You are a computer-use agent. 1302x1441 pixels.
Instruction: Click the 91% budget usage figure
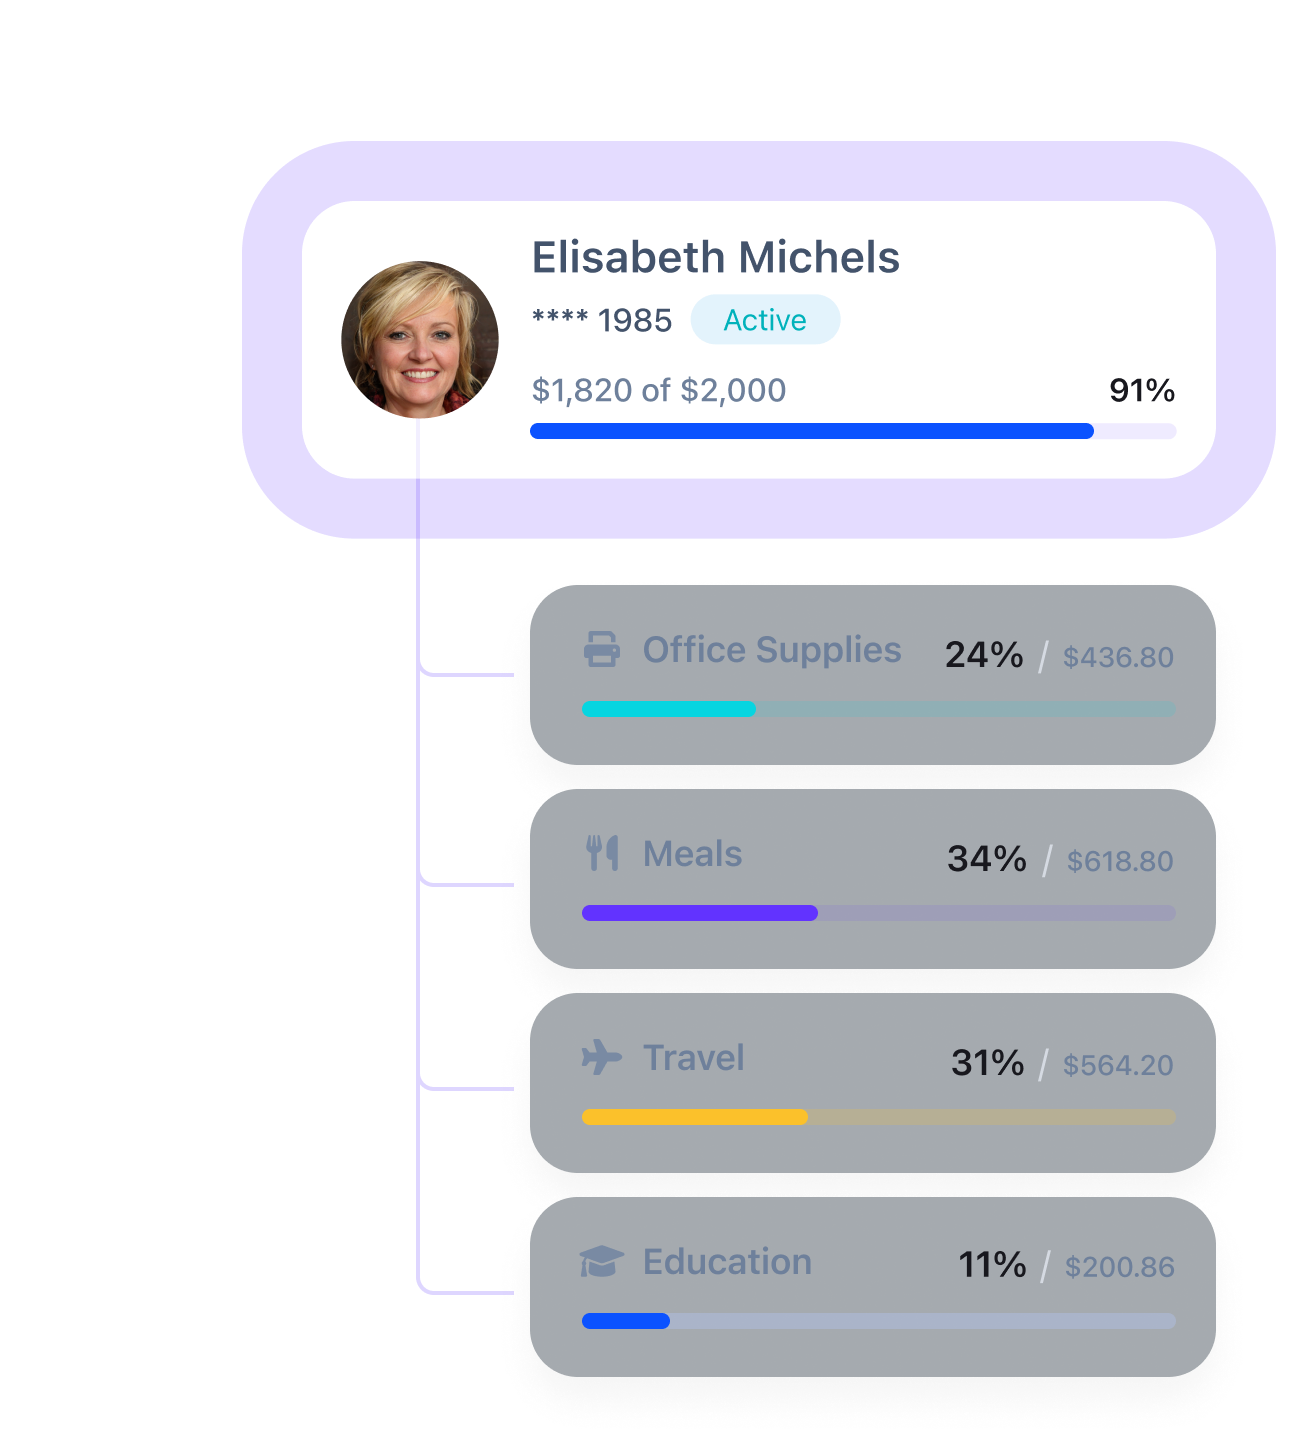click(1141, 390)
